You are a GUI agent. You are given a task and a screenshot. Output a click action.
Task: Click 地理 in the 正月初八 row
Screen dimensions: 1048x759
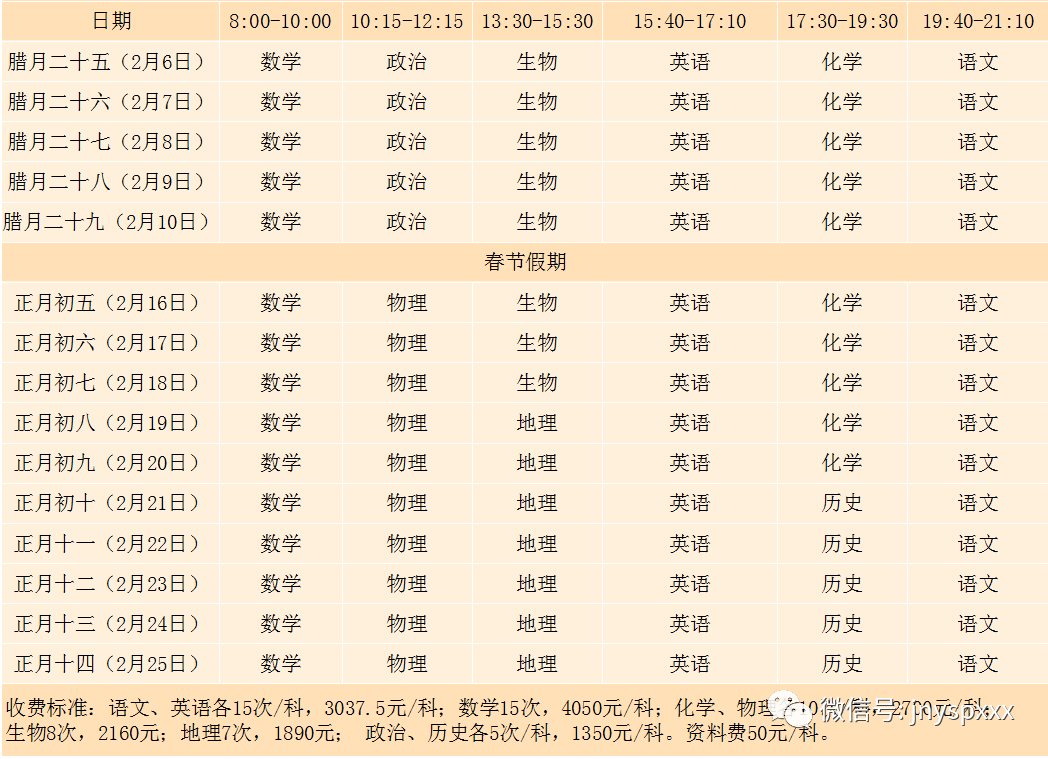tap(537, 423)
